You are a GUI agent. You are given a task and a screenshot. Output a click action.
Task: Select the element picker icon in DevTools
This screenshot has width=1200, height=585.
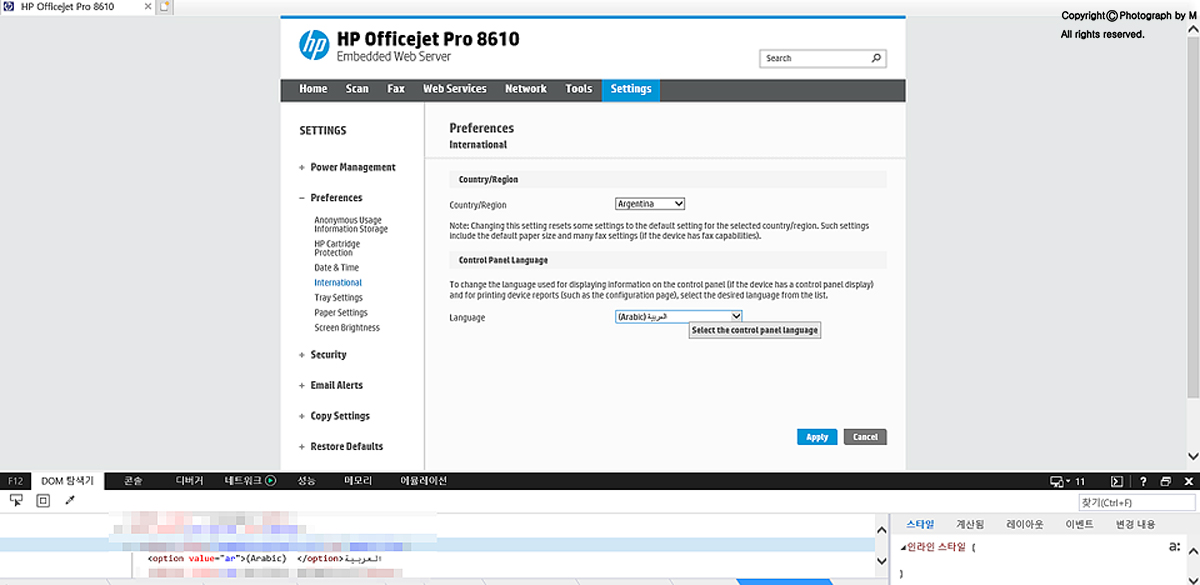coord(17,500)
